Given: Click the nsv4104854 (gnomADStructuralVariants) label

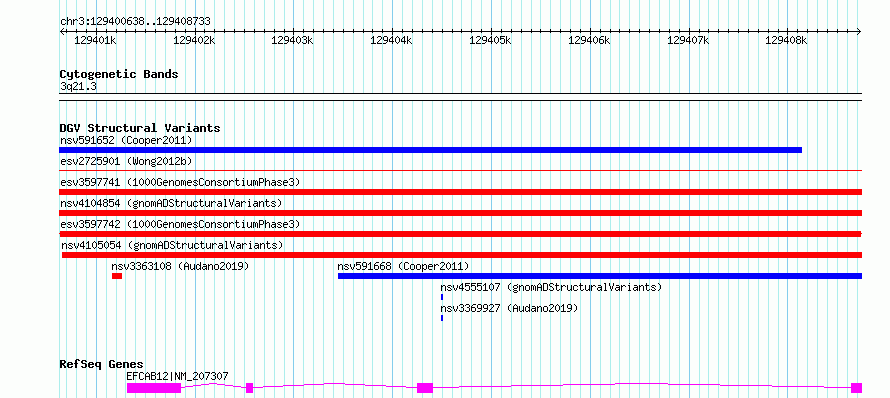Looking at the screenshot, I should coord(171,203).
